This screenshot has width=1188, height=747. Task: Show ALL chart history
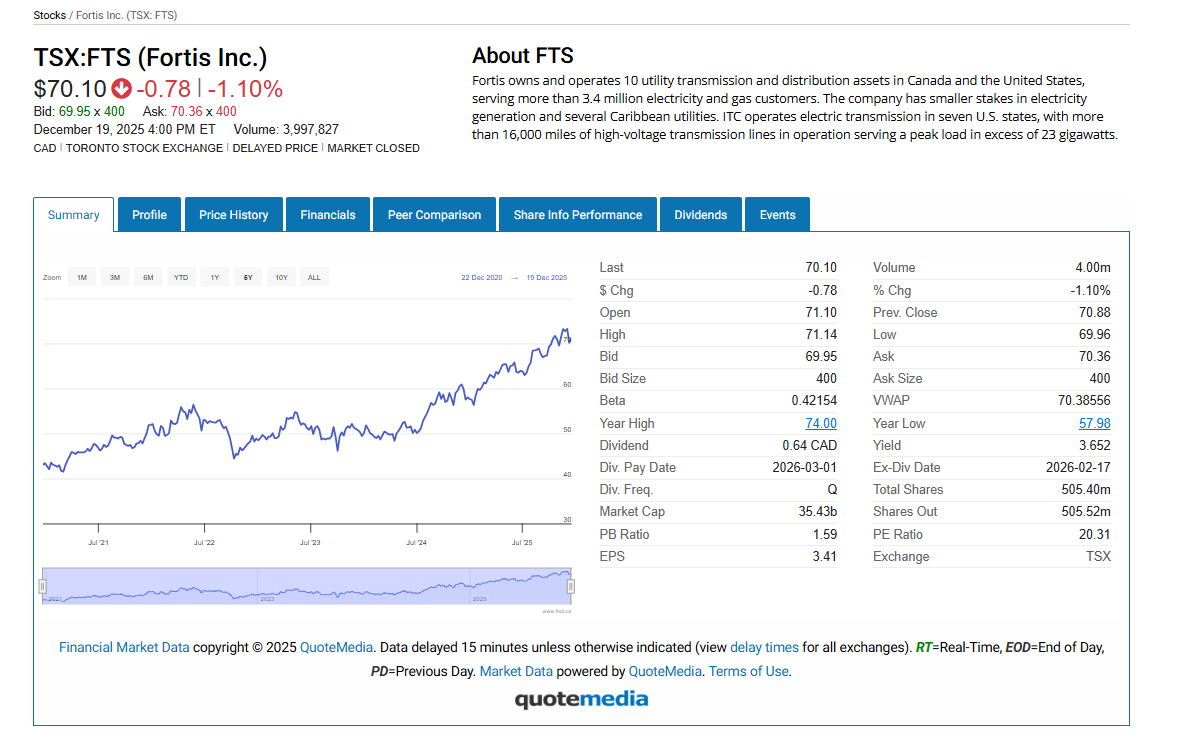[x=314, y=277]
